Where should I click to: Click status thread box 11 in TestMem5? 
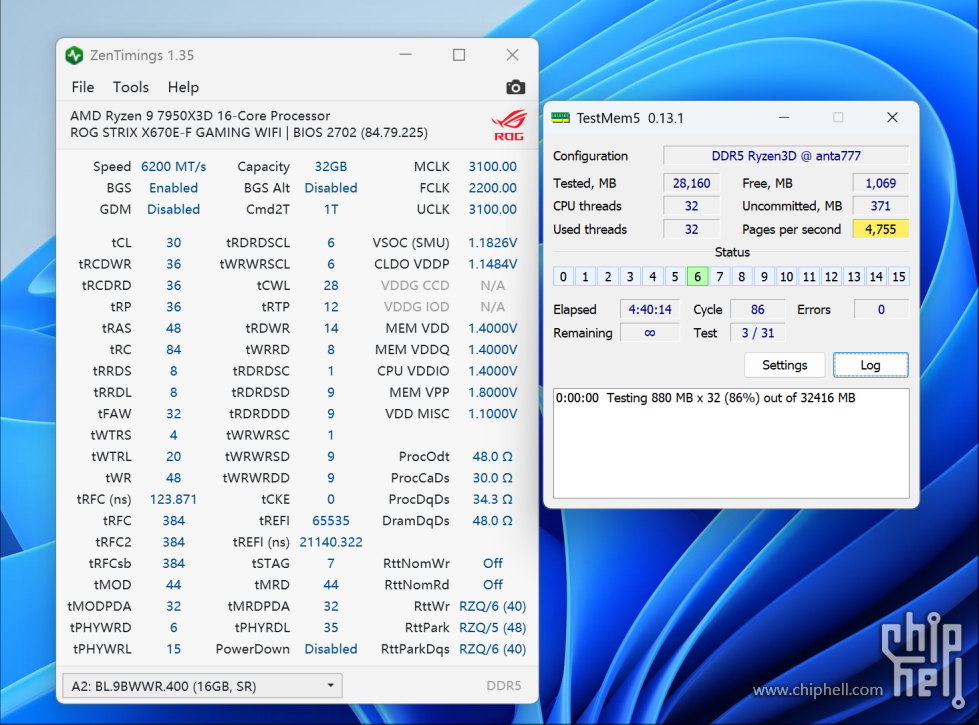coord(809,277)
